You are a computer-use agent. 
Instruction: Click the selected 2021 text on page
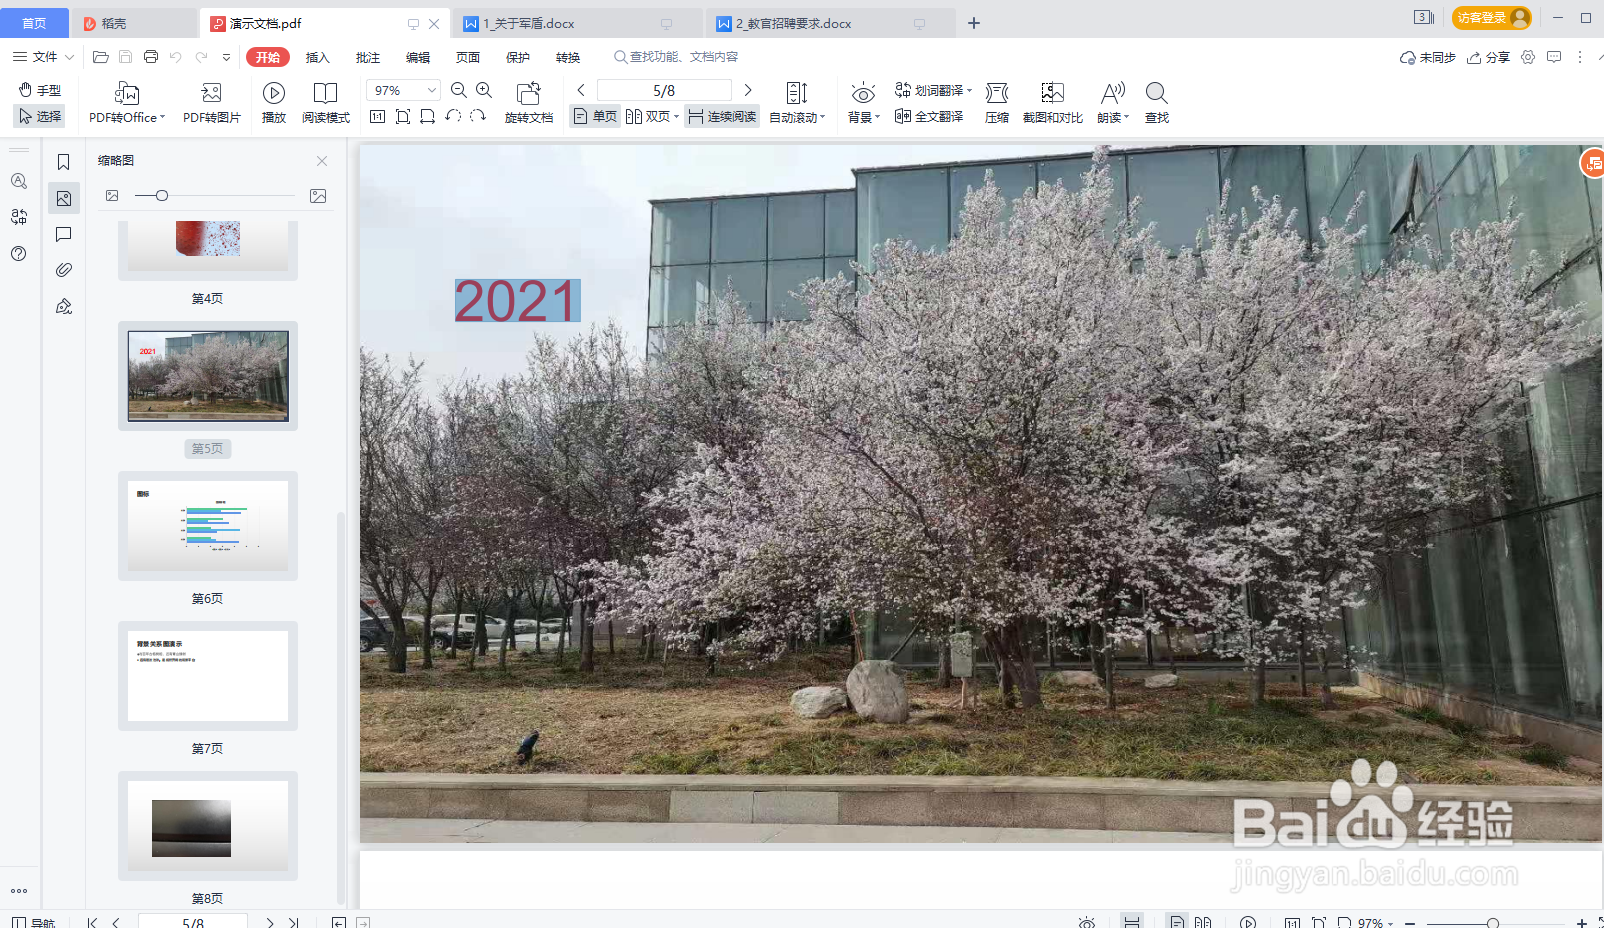pos(517,301)
